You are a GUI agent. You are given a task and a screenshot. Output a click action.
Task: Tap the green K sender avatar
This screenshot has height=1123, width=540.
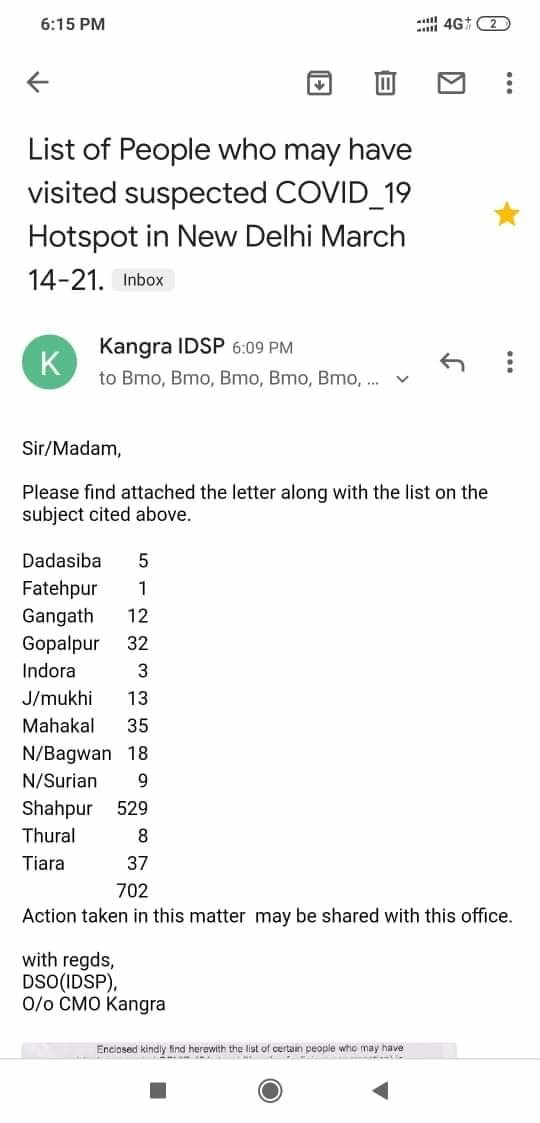click(x=49, y=362)
